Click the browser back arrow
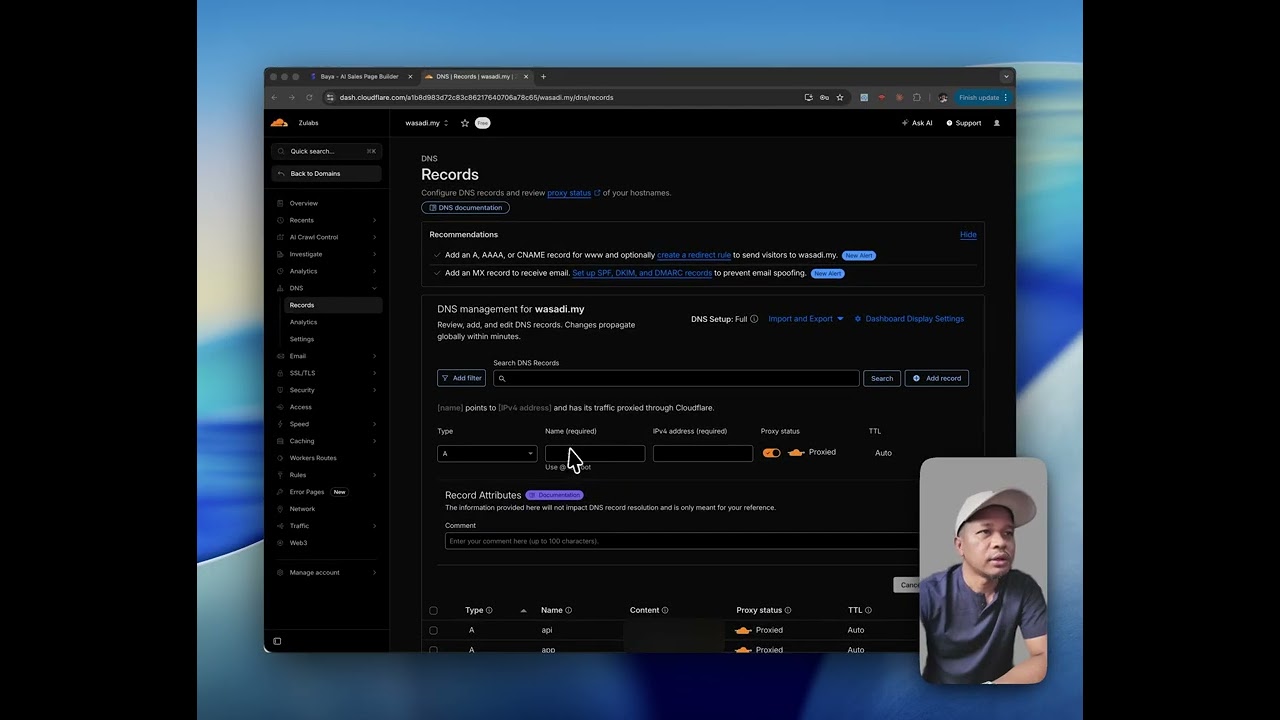 [x=274, y=98]
